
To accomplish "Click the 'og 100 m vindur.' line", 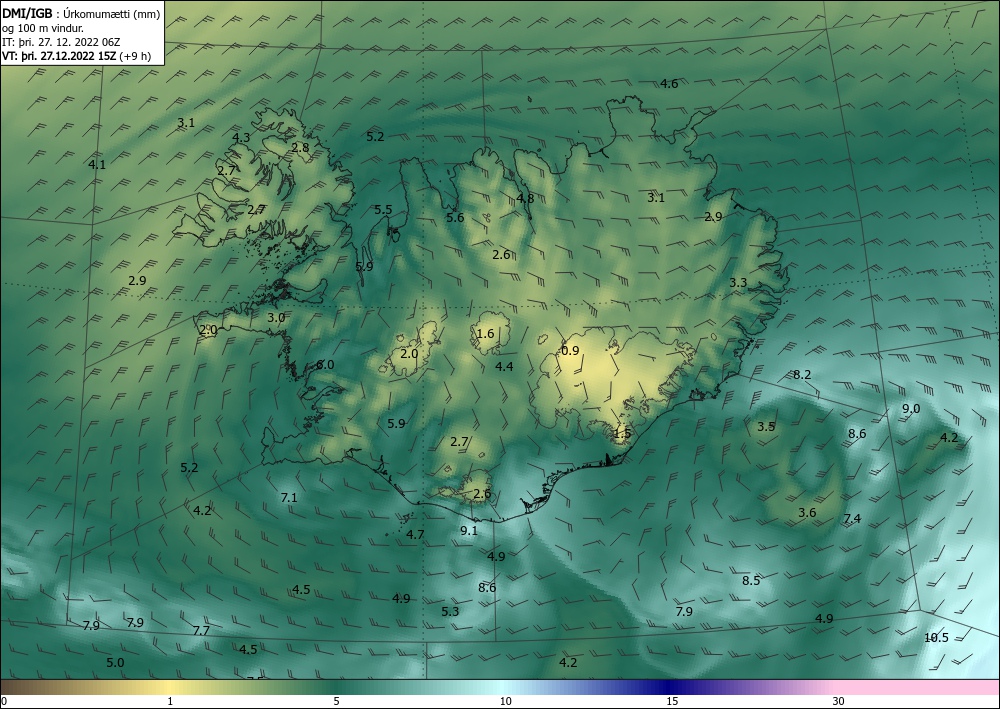I will click(43, 28).
